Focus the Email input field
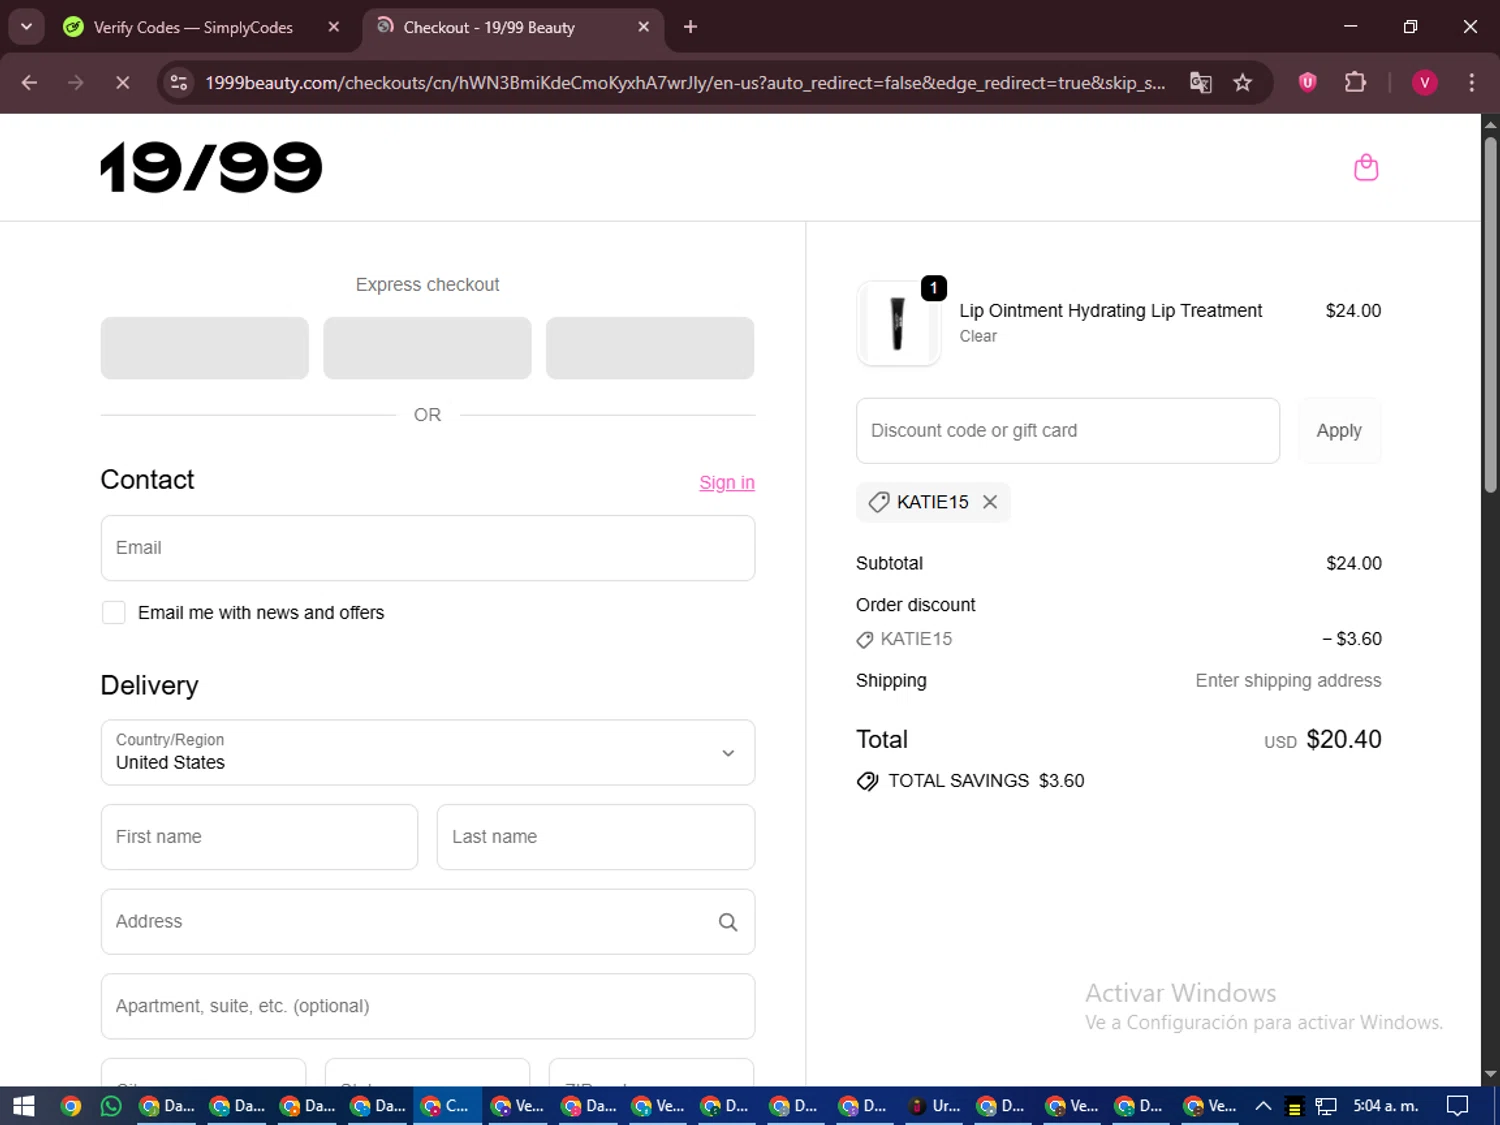 coord(428,548)
